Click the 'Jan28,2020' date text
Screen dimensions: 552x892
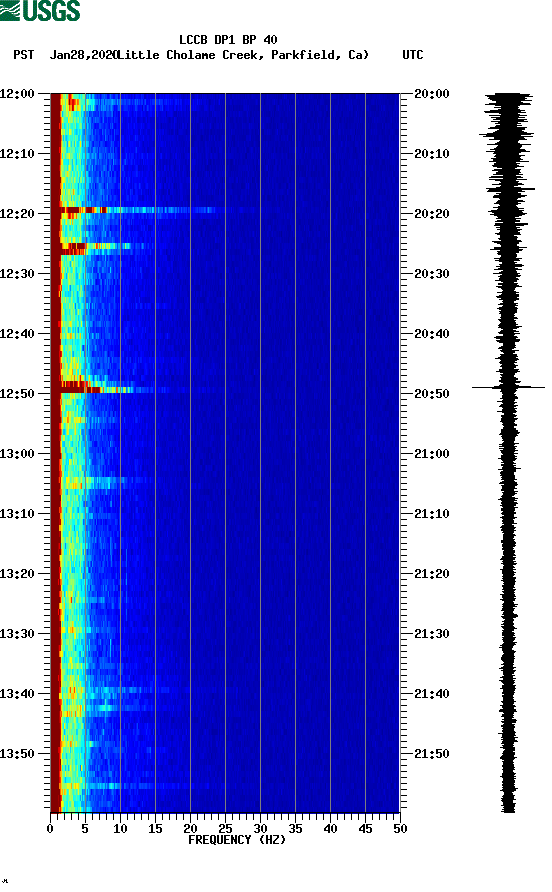[x=83, y=55]
